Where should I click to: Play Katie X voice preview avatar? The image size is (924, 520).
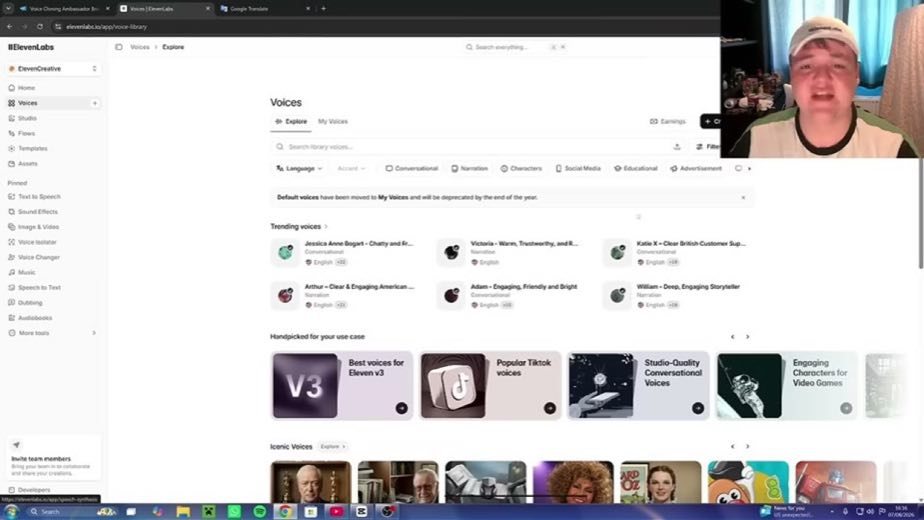[x=617, y=252]
